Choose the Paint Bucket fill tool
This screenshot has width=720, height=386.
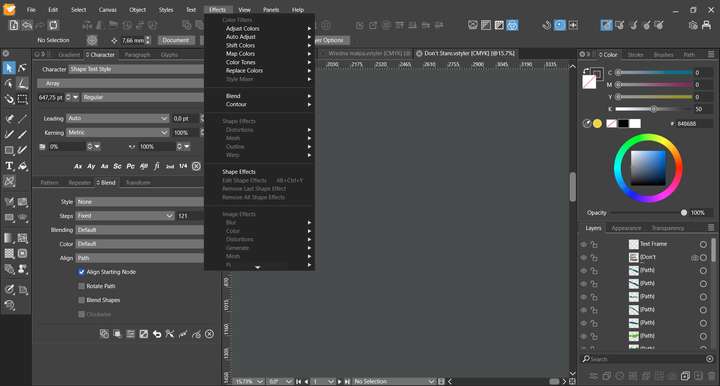(22, 166)
